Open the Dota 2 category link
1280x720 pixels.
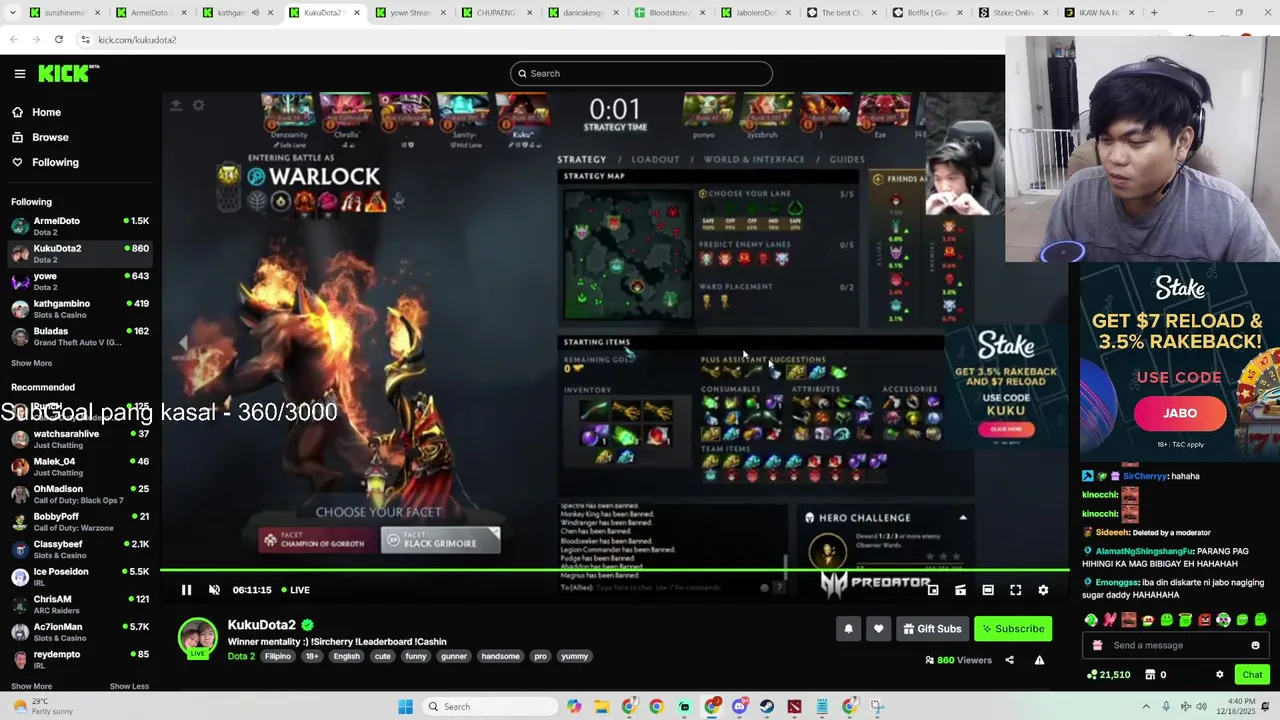(x=241, y=656)
